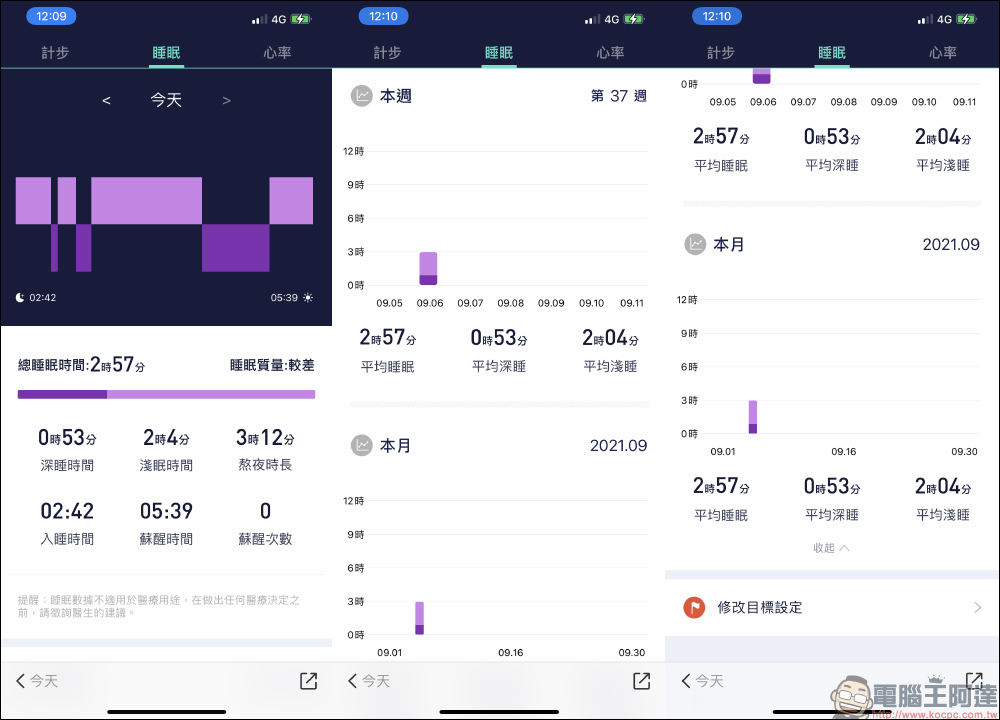Tap back chevron in right screen bottom bar

(x=686, y=680)
